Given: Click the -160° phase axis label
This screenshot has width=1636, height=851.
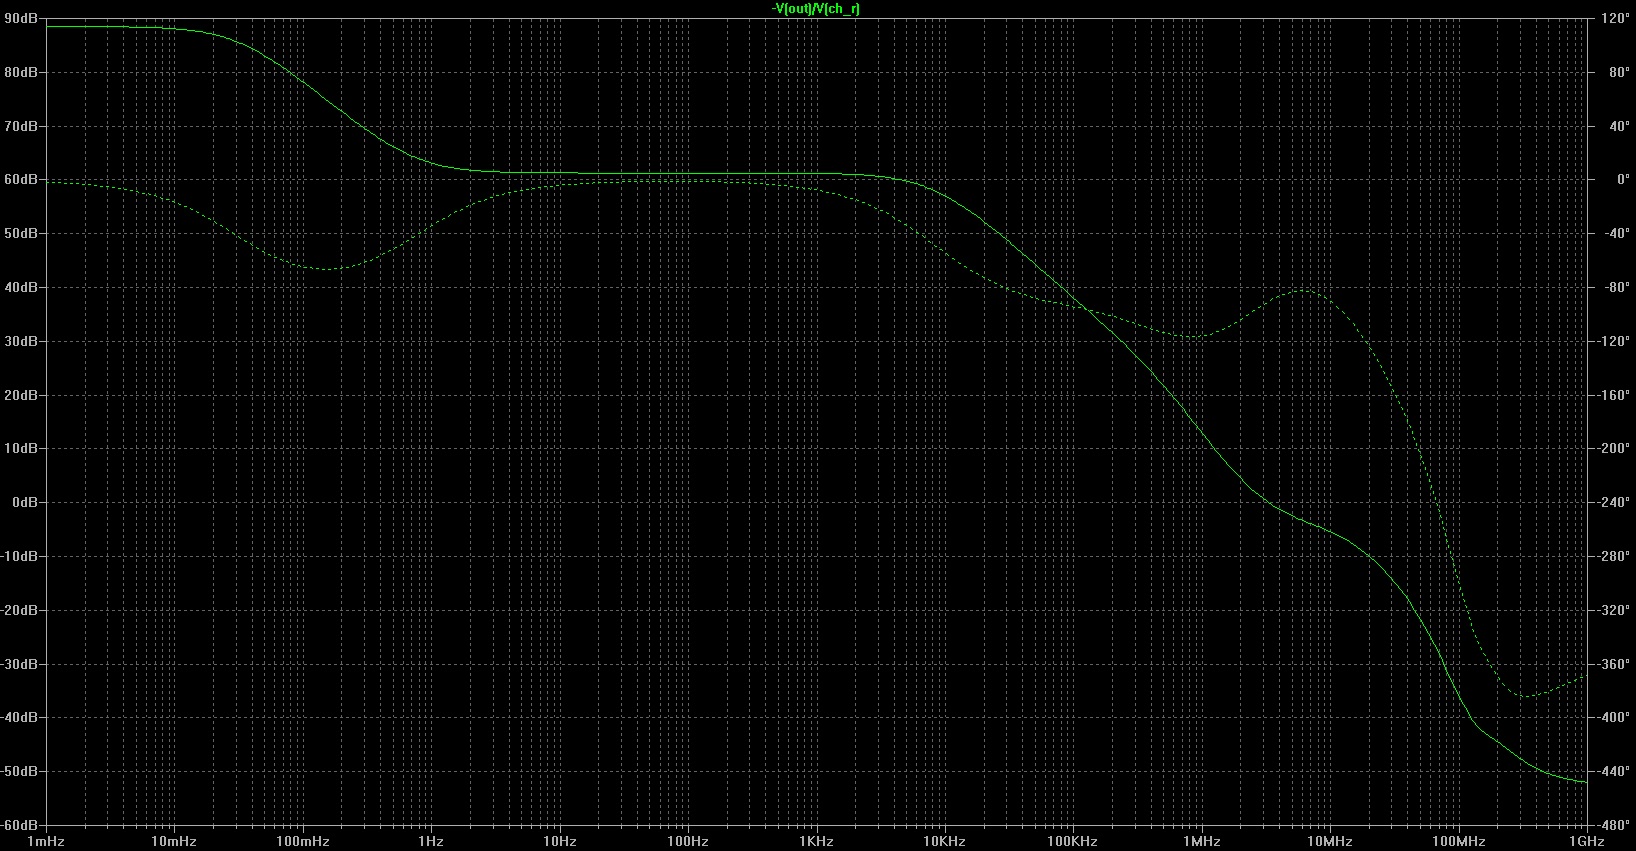Looking at the screenshot, I should (x=1613, y=395).
